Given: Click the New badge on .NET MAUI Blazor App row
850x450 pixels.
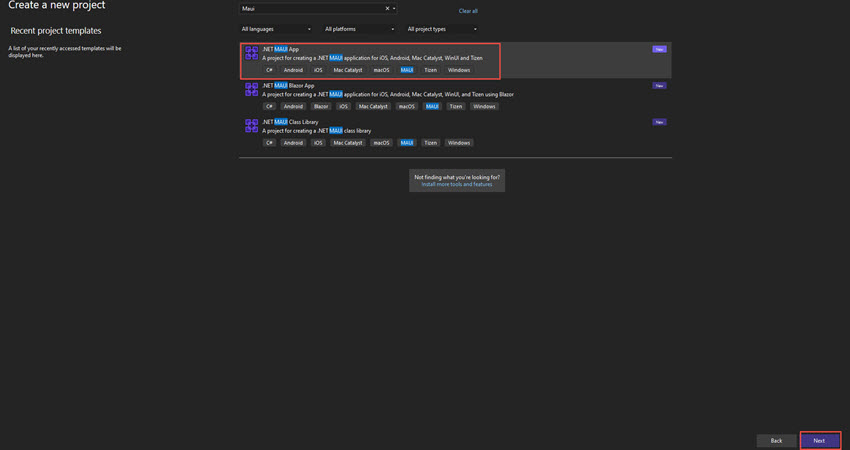Looking at the screenshot, I should click(659, 86).
